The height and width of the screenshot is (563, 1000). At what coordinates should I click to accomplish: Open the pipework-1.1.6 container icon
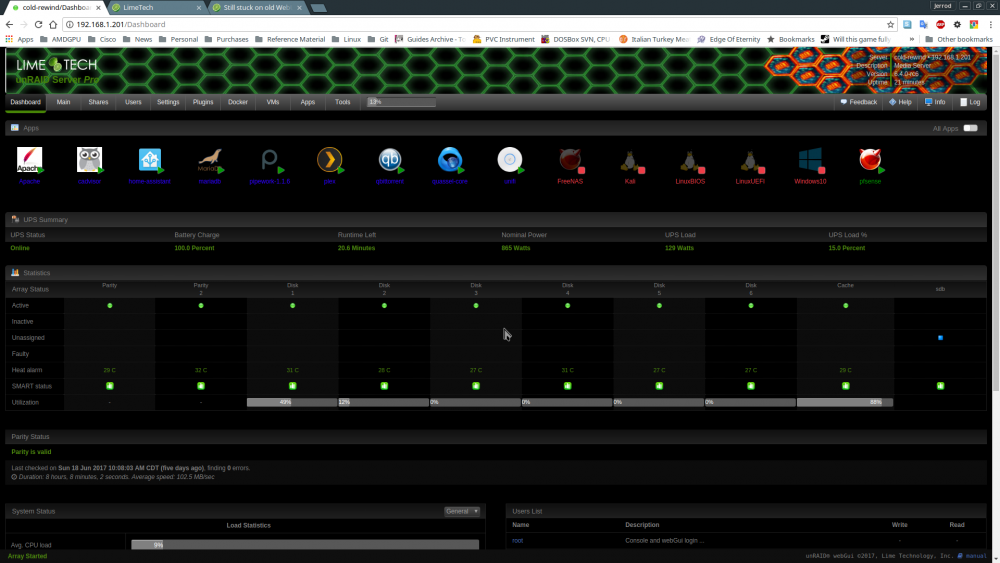270,159
